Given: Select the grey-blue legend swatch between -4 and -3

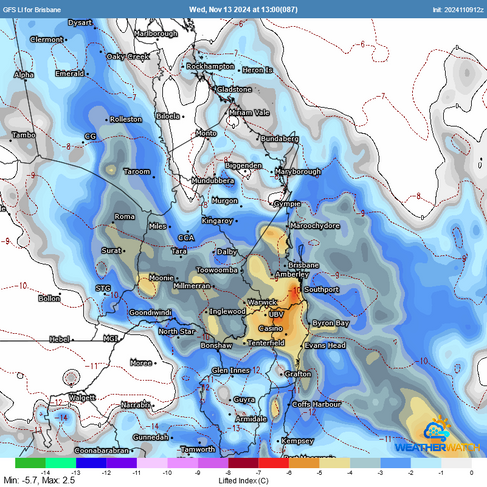Looking at the screenshot, I should pyautogui.click(x=365, y=463).
